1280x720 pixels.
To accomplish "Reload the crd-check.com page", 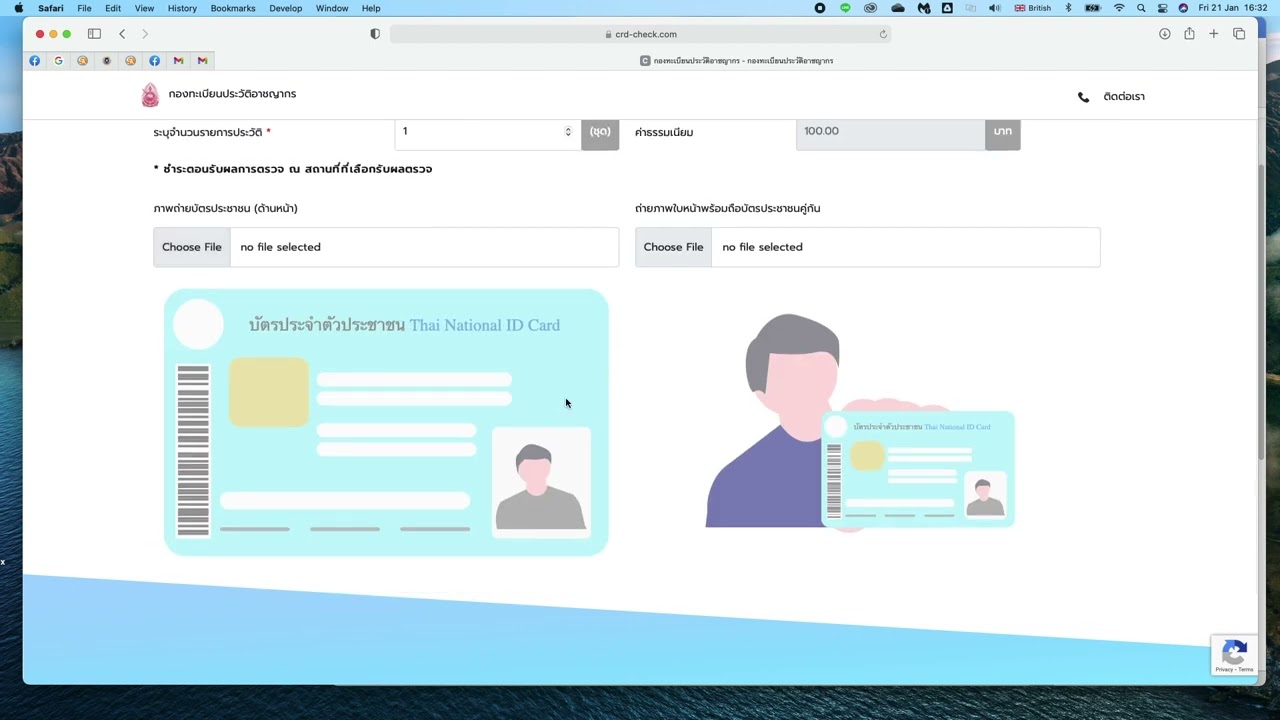I will (x=883, y=34).
